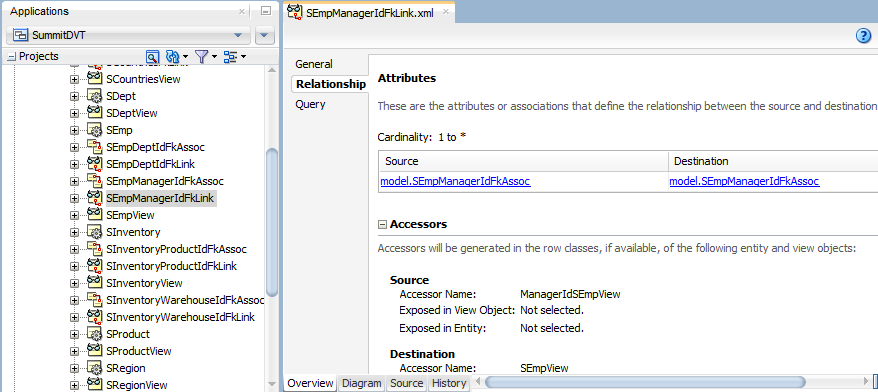Open the Source bottom tab

coord(407,384)
